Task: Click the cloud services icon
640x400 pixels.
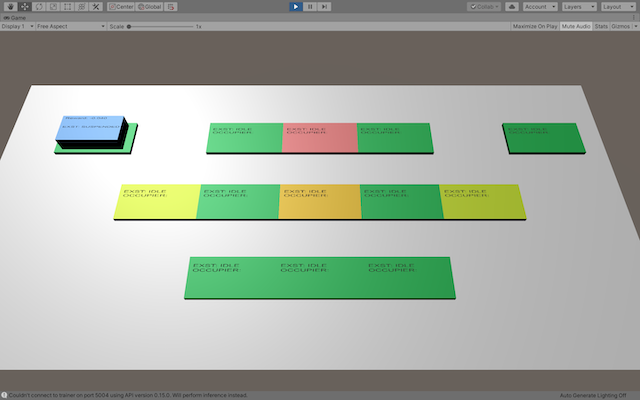Action: [x=512, y=6]
